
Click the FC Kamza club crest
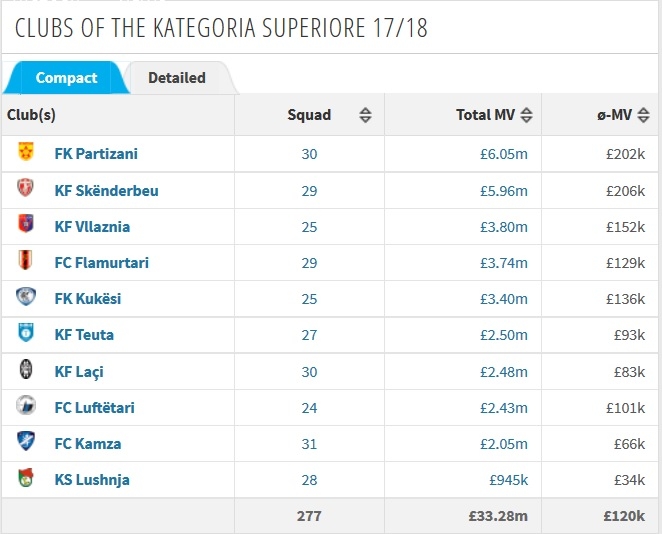pos(26,441)
